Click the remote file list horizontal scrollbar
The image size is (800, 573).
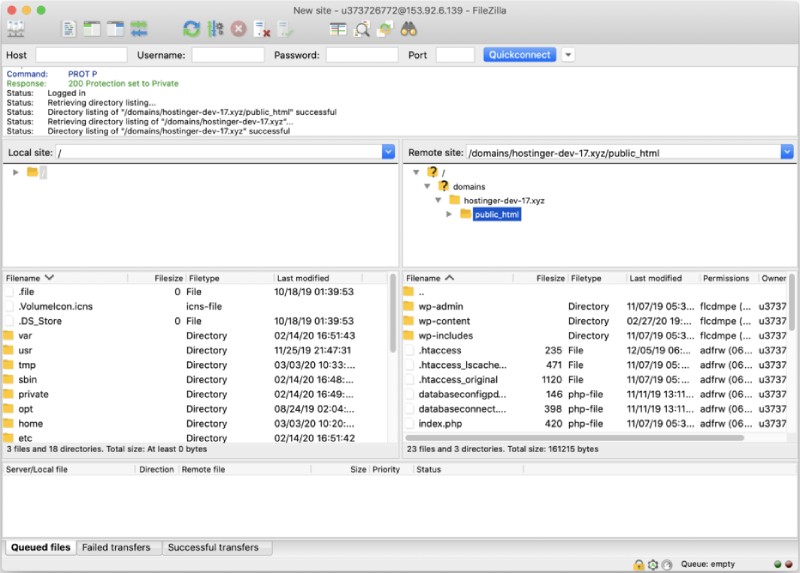(x=574, y=438)
